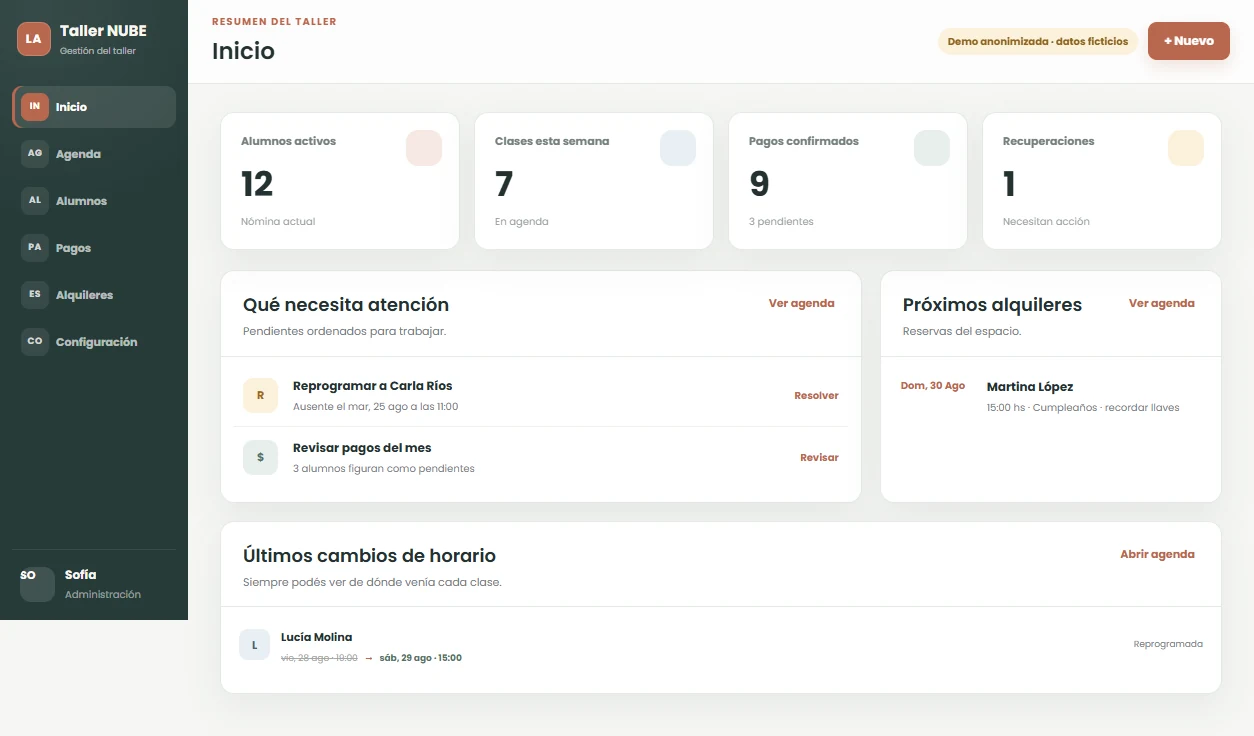Screen dimensions: 1254x736
Task: Click the Lucía Molina name
Action: (317, 637)
